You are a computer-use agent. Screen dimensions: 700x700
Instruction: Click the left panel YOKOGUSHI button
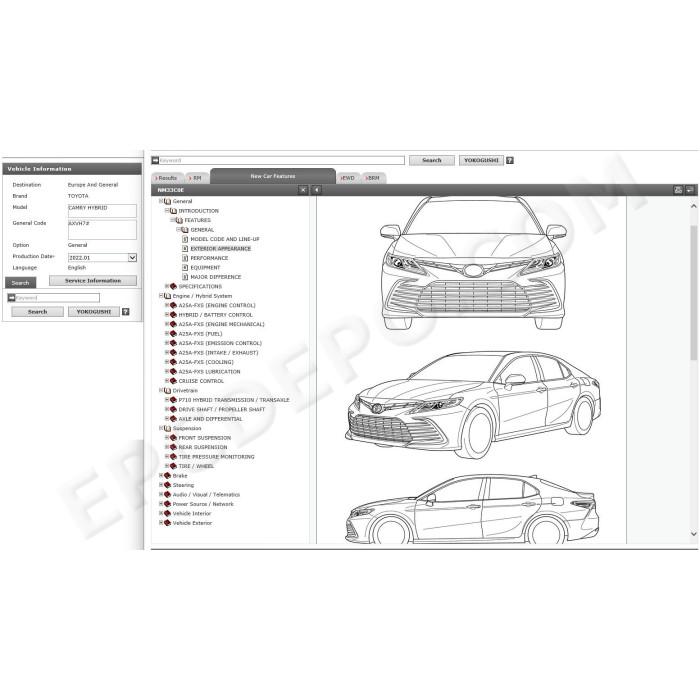pyautogui.click(x=94, y=312)
